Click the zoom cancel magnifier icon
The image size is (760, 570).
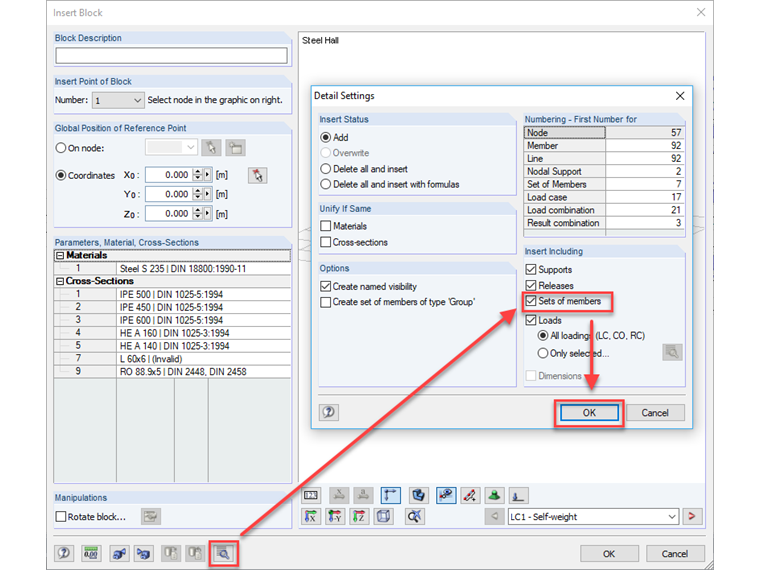[414, 516]
